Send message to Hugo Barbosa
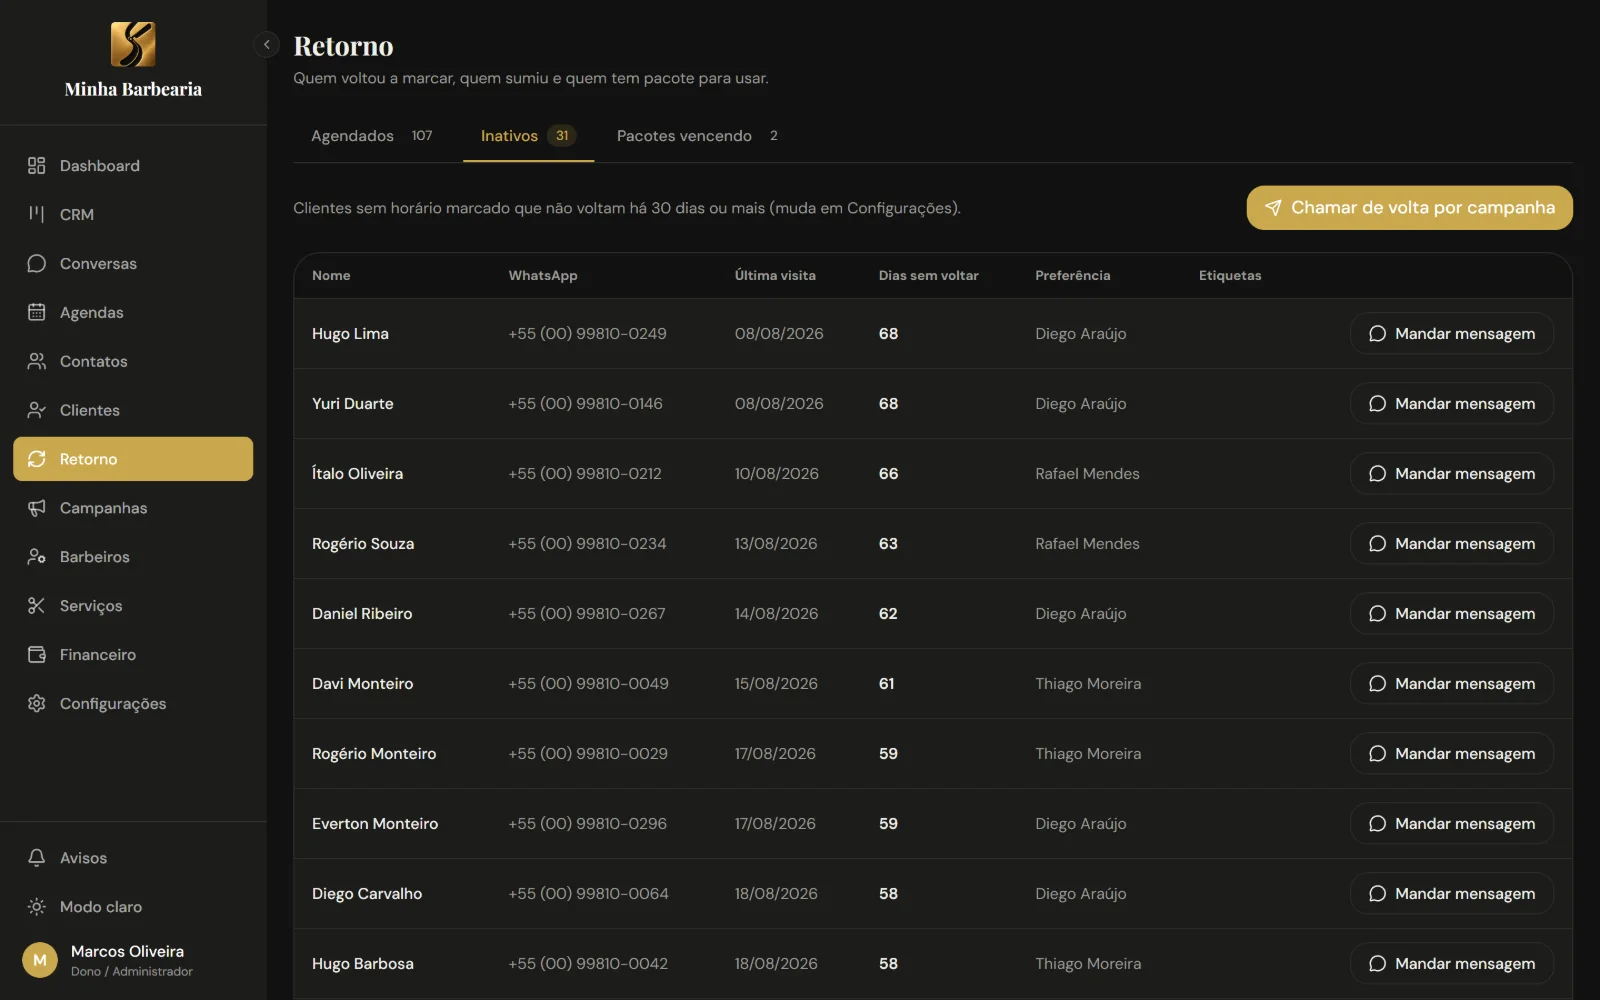This screenshot has height=1000, width=1600. (1452, 964)
